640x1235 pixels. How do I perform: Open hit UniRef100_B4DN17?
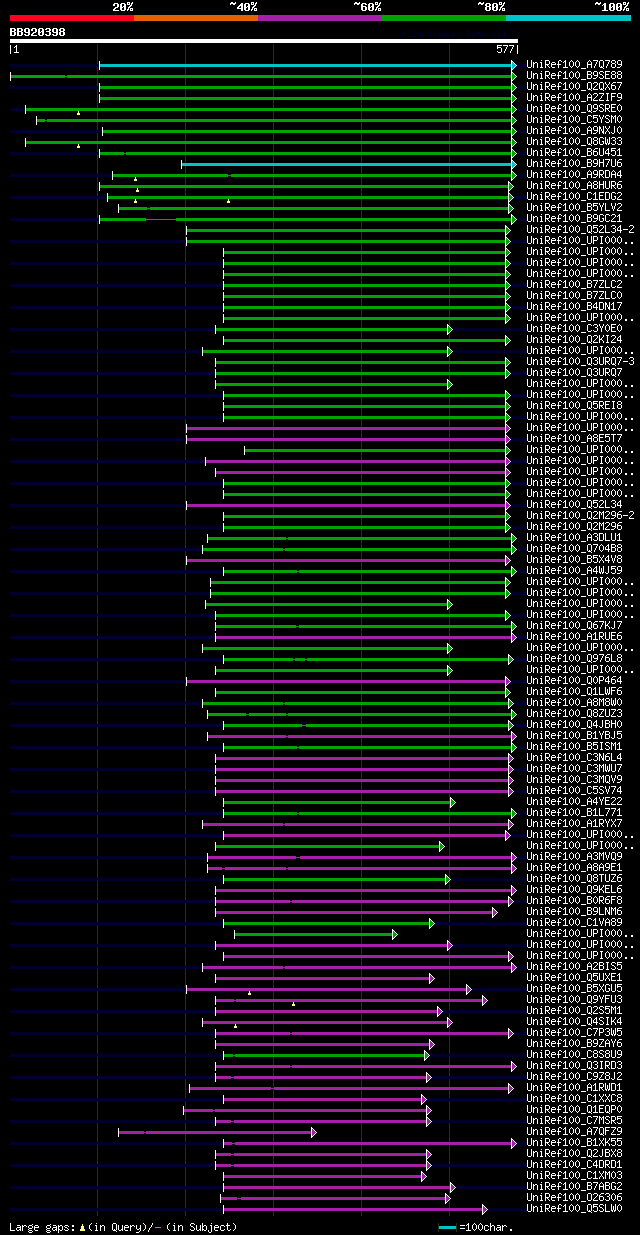pyautogui.click(x=574, y=307)
